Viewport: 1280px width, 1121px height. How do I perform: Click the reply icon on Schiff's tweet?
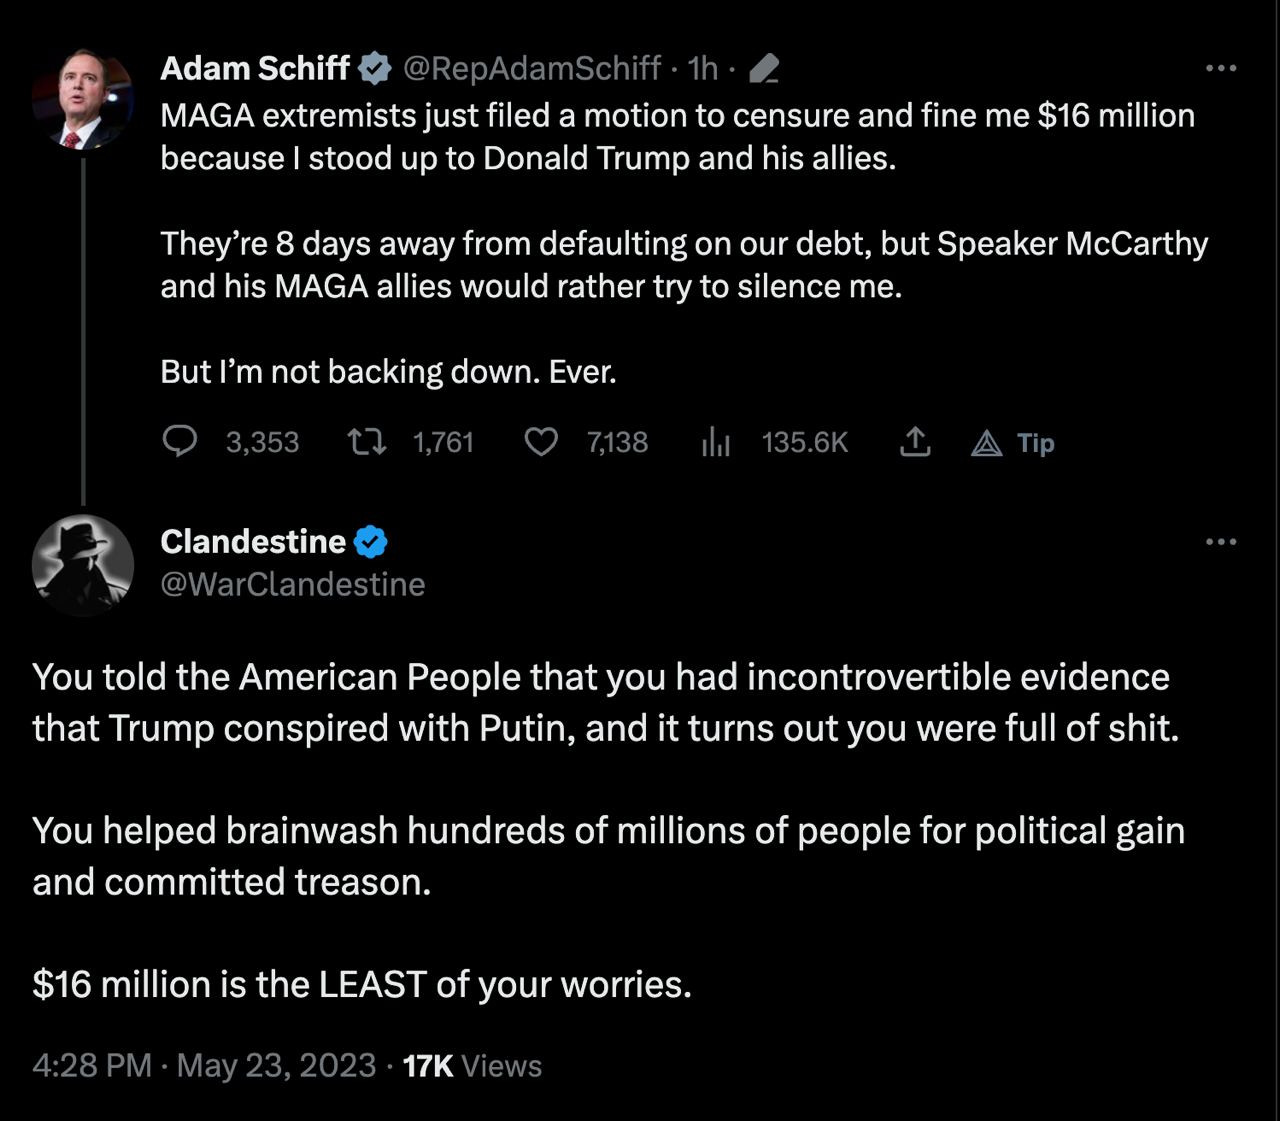click(180, 442)
